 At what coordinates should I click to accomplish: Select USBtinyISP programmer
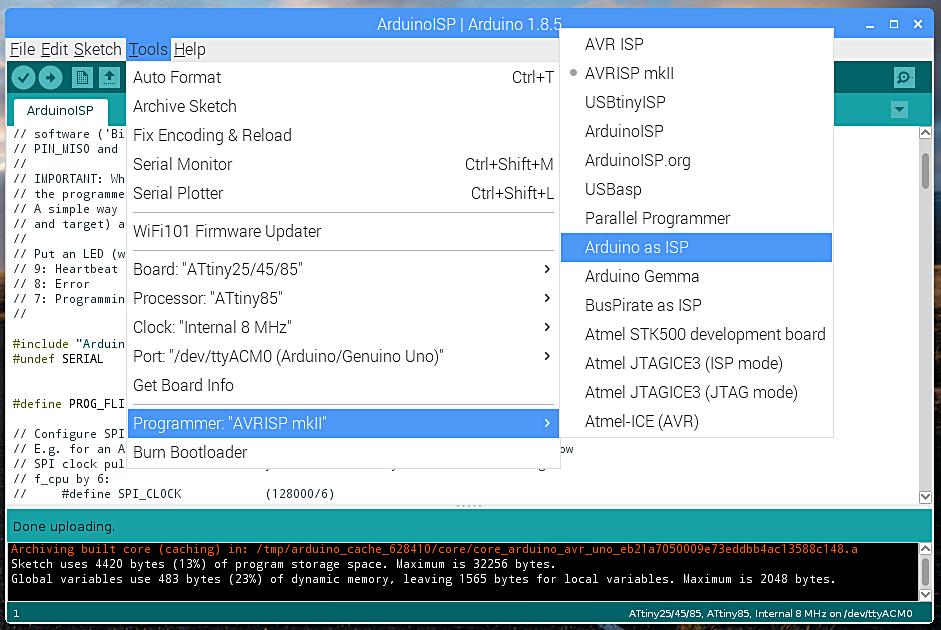tap(696, 102)
